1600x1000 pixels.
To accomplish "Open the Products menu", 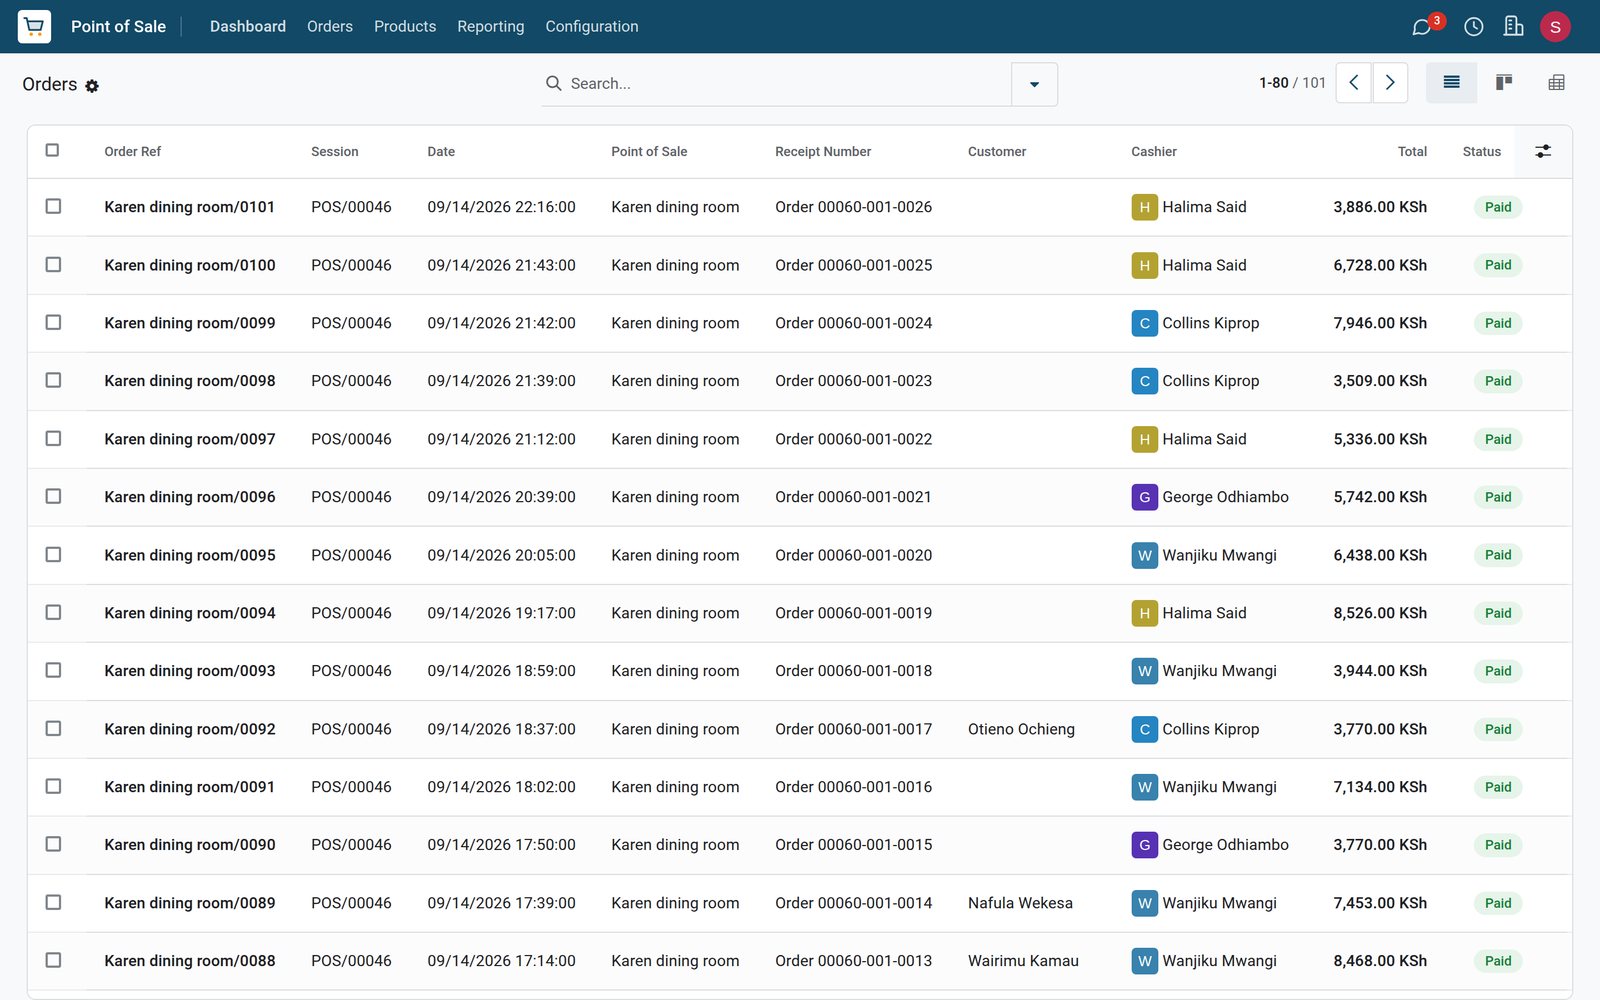I will (x=405, y=26).
